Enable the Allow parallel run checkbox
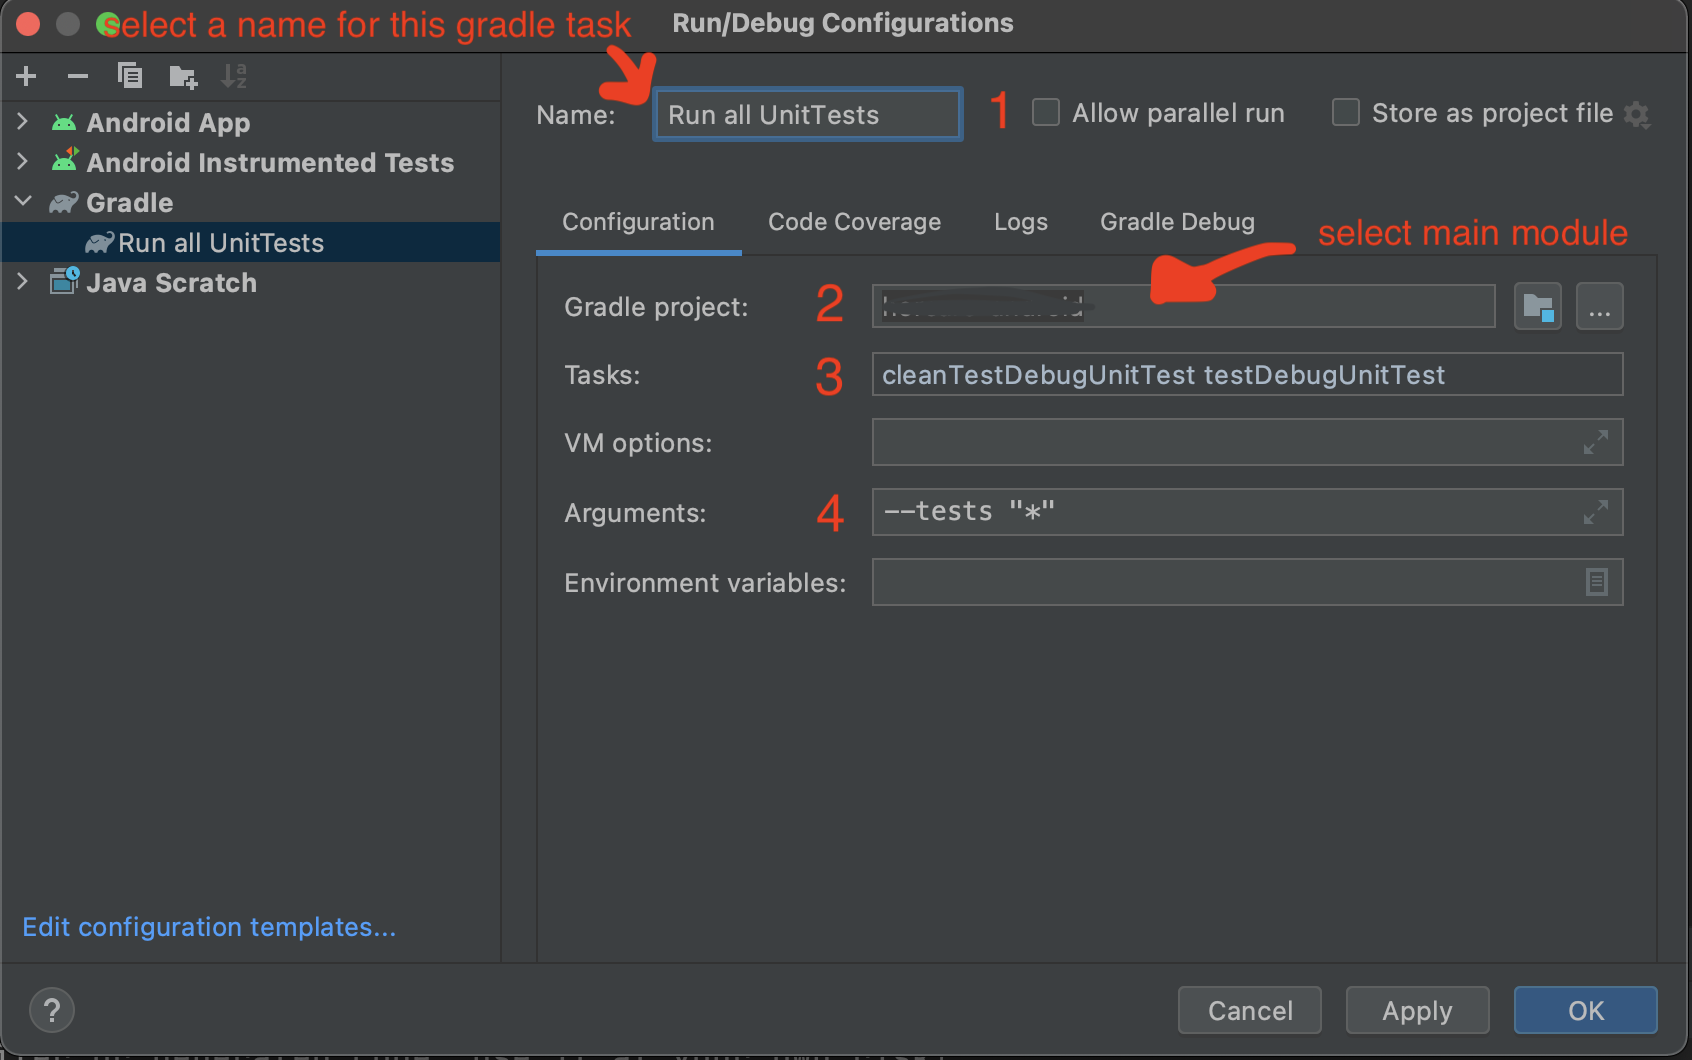Viewport: 1692px width, 1060px height. tap(1046, 113)
